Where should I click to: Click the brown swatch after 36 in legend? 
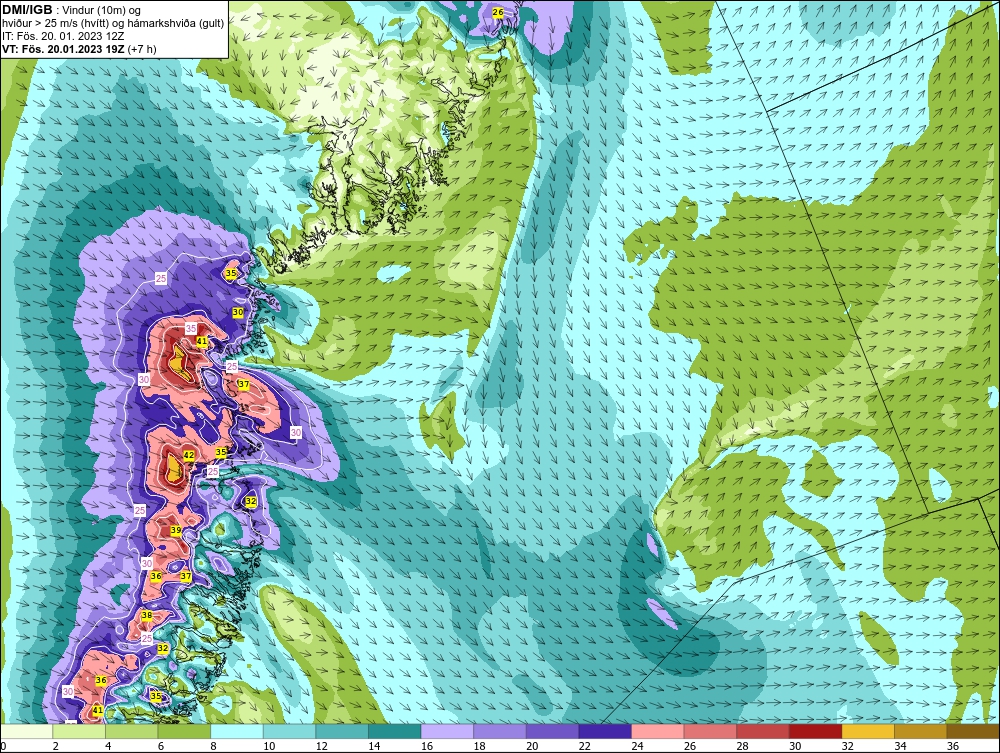[x=973, y=731]
